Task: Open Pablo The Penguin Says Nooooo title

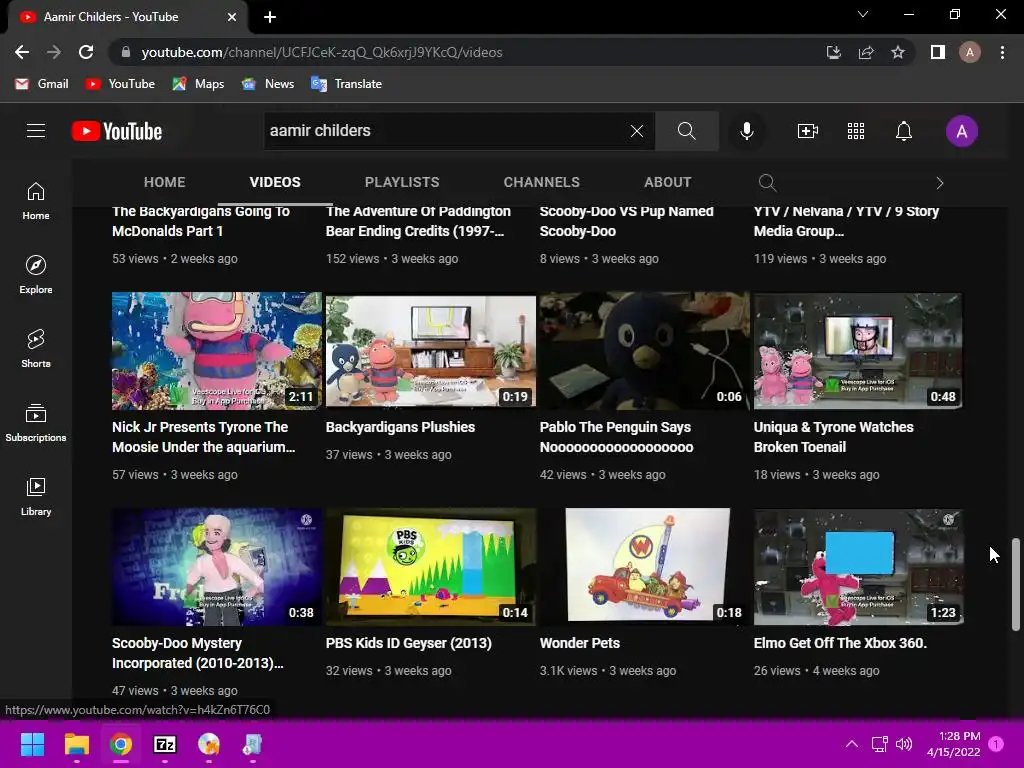Action: 616,437
